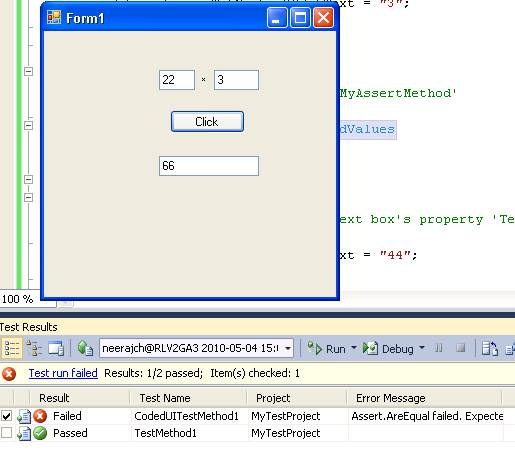515x472 pixels.
Task: Open the test run selection dropdown
Action: (x=288, y=348)
